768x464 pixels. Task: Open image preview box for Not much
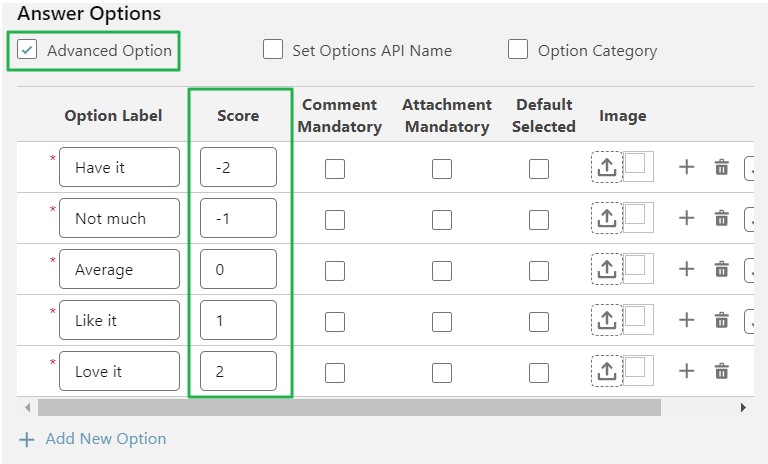638,218
